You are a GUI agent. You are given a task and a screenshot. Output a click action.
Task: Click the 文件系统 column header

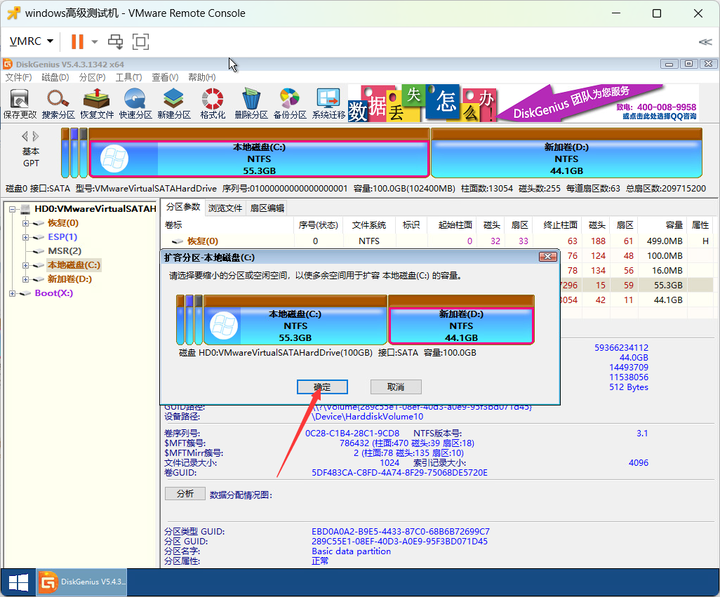(369, 225)
